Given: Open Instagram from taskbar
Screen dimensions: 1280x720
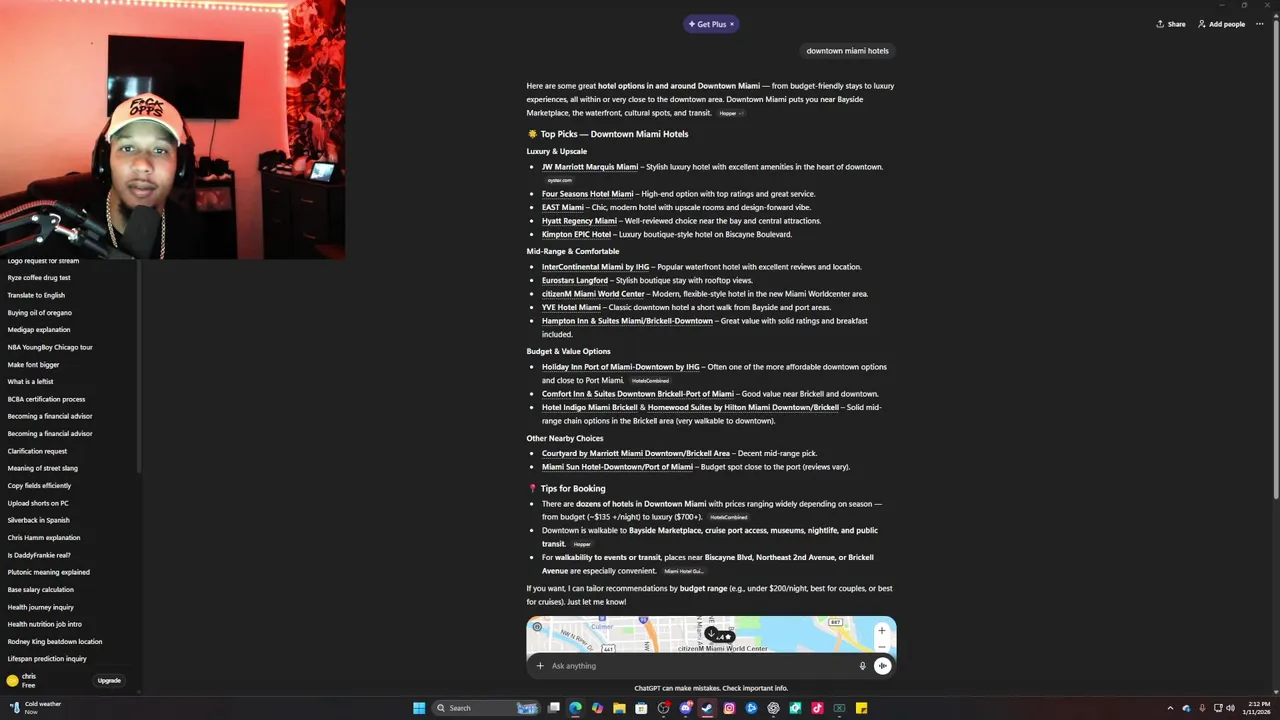Looking at the screenshot, I should click(729, 708).
